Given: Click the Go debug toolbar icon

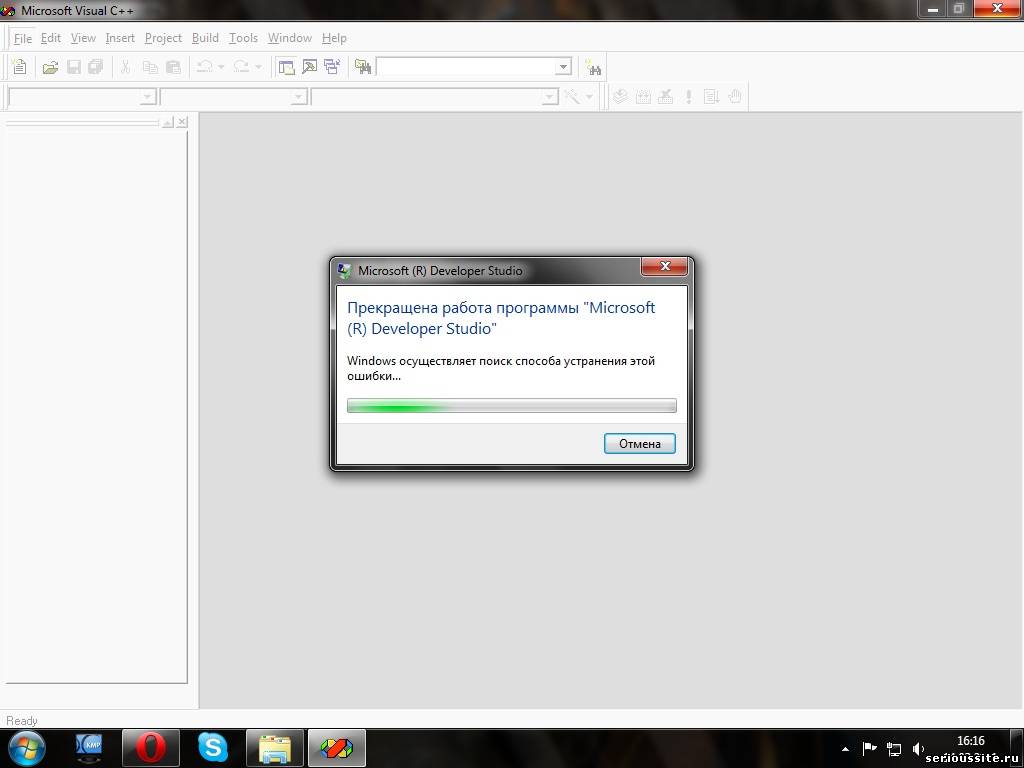Looking at the screenshot, I should [711, 97].
